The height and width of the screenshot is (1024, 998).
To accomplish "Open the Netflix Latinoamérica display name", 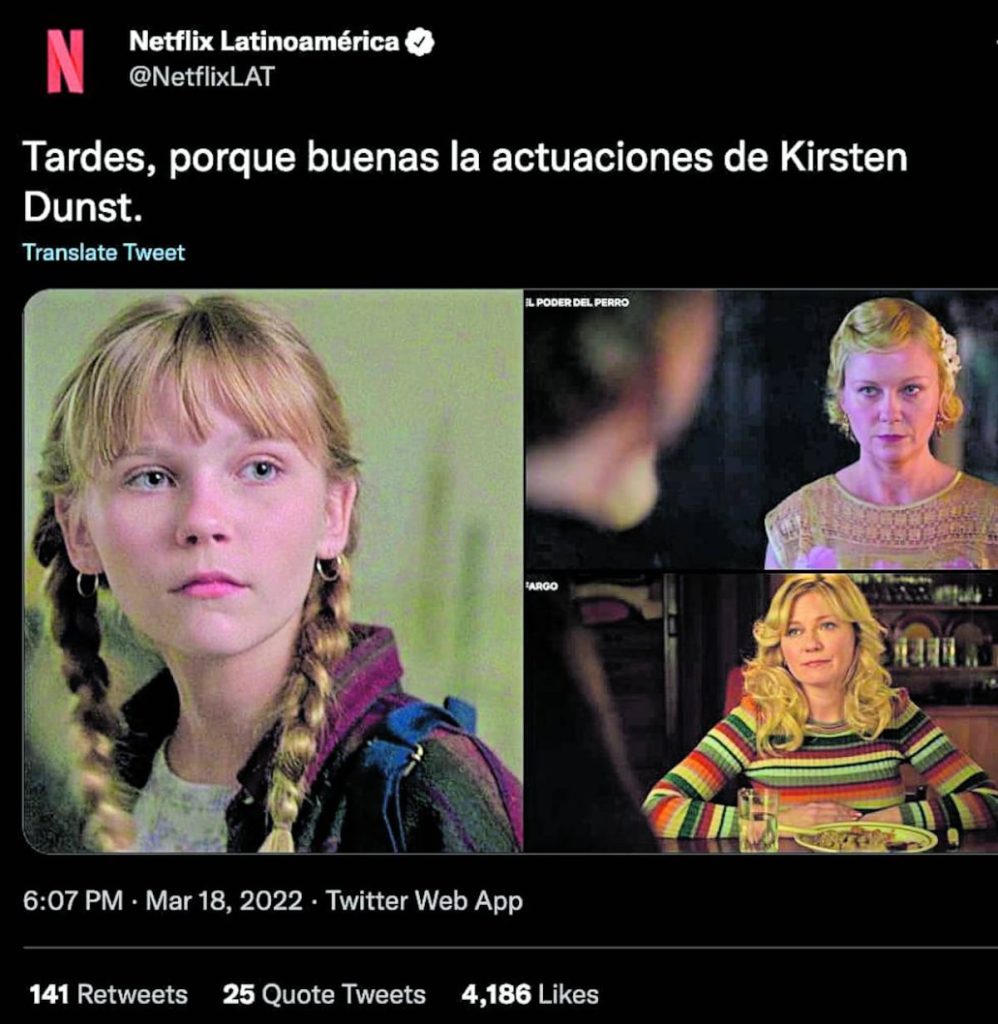I will point(264,41).
